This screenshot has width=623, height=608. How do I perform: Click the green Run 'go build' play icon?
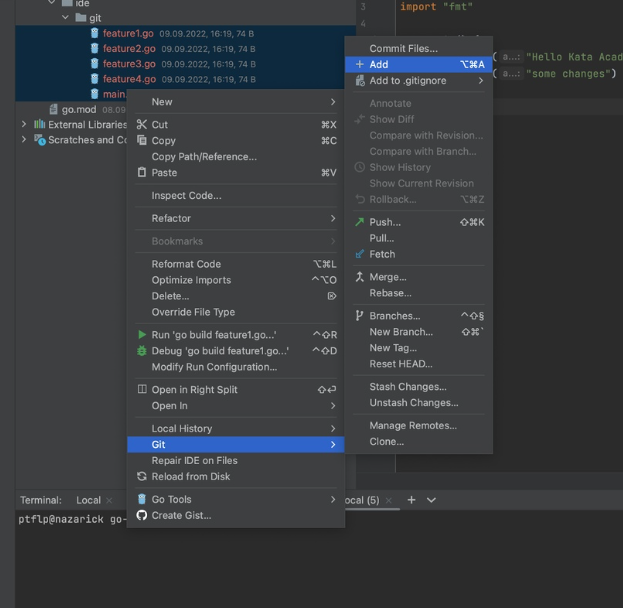[142, 335]
